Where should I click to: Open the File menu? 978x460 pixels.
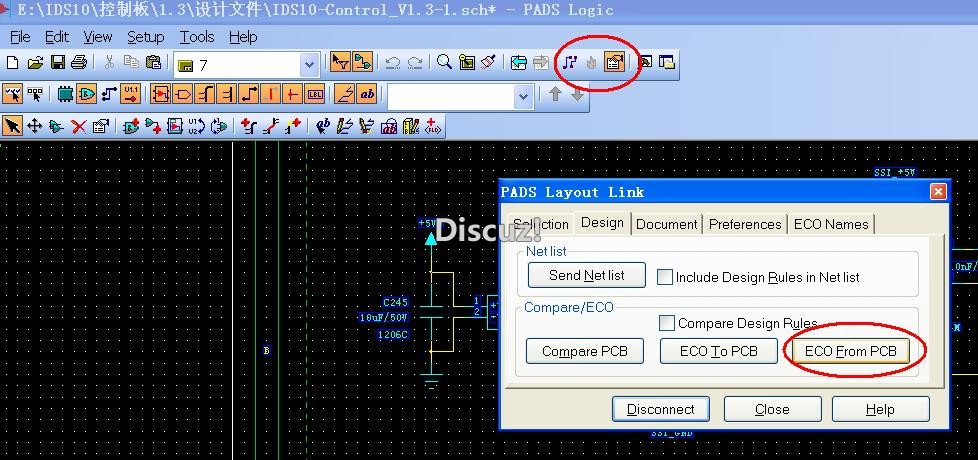coord(20,37)
